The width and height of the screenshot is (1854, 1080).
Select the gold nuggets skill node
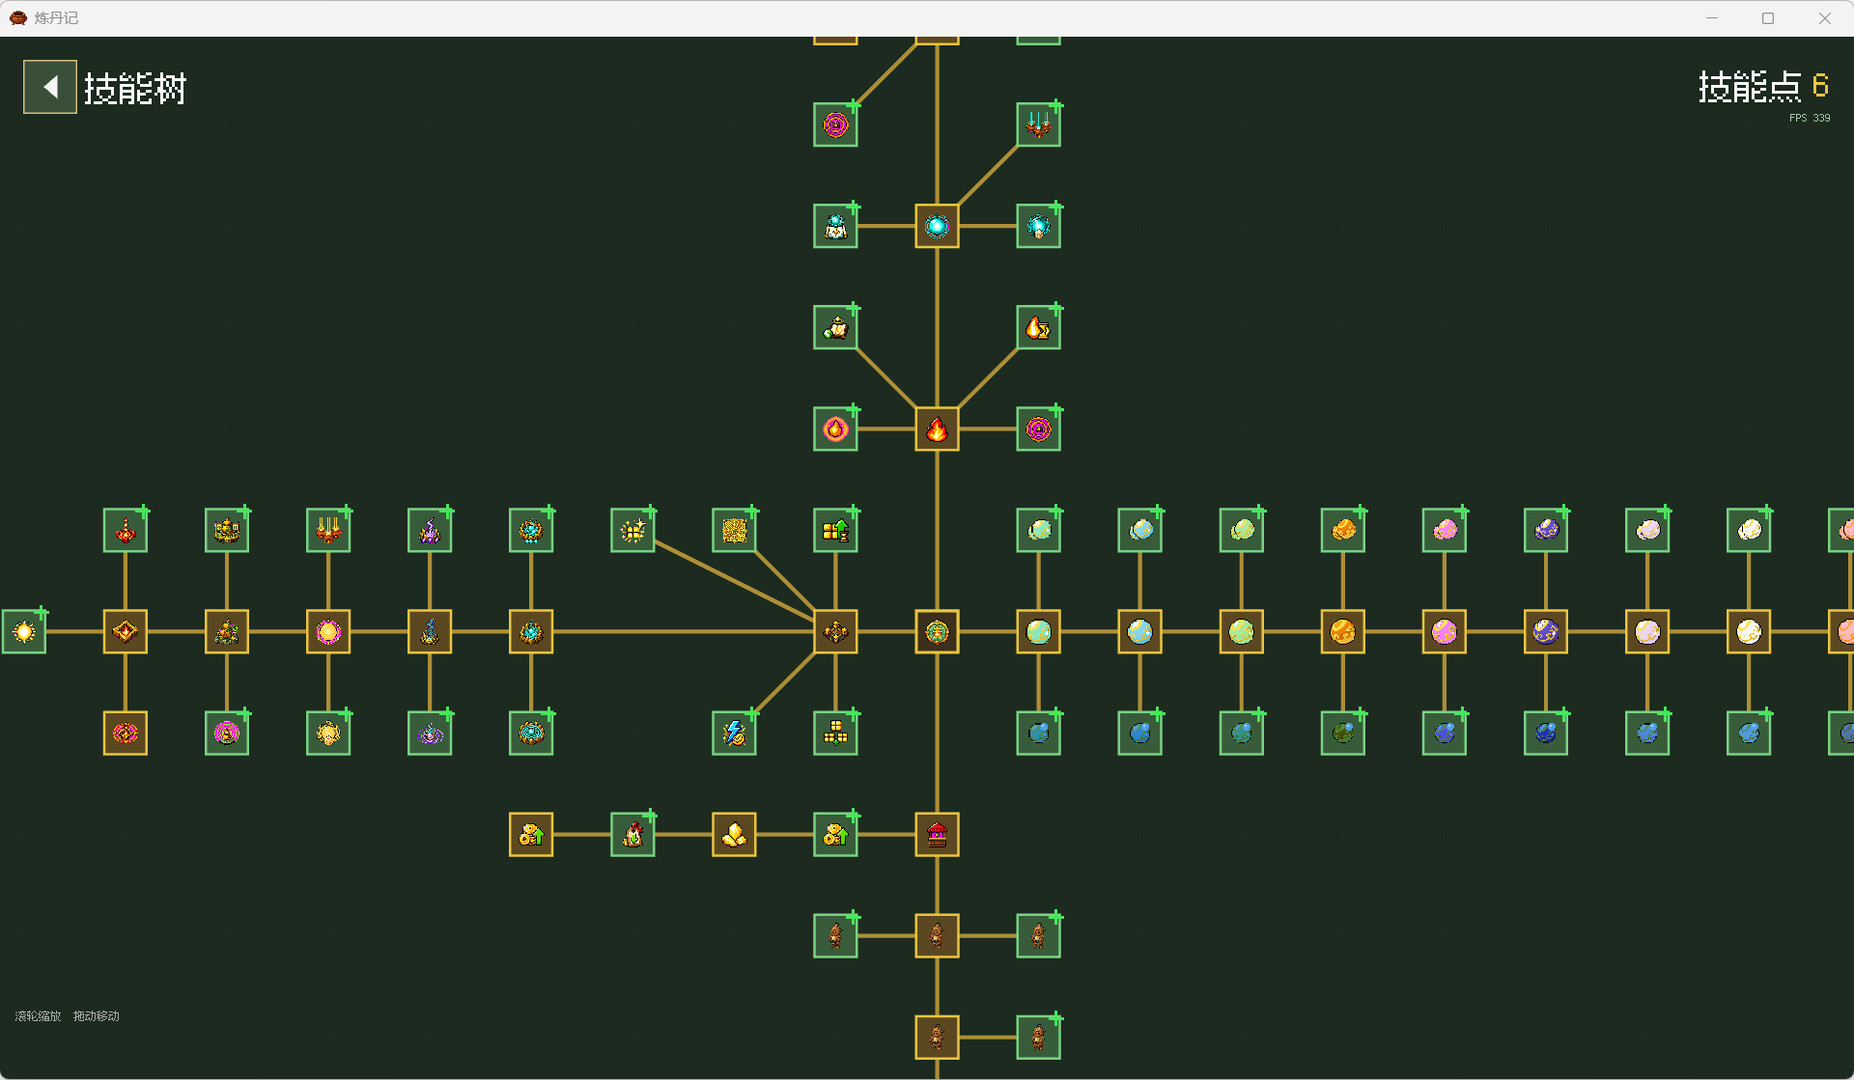[x=734, y=835]
